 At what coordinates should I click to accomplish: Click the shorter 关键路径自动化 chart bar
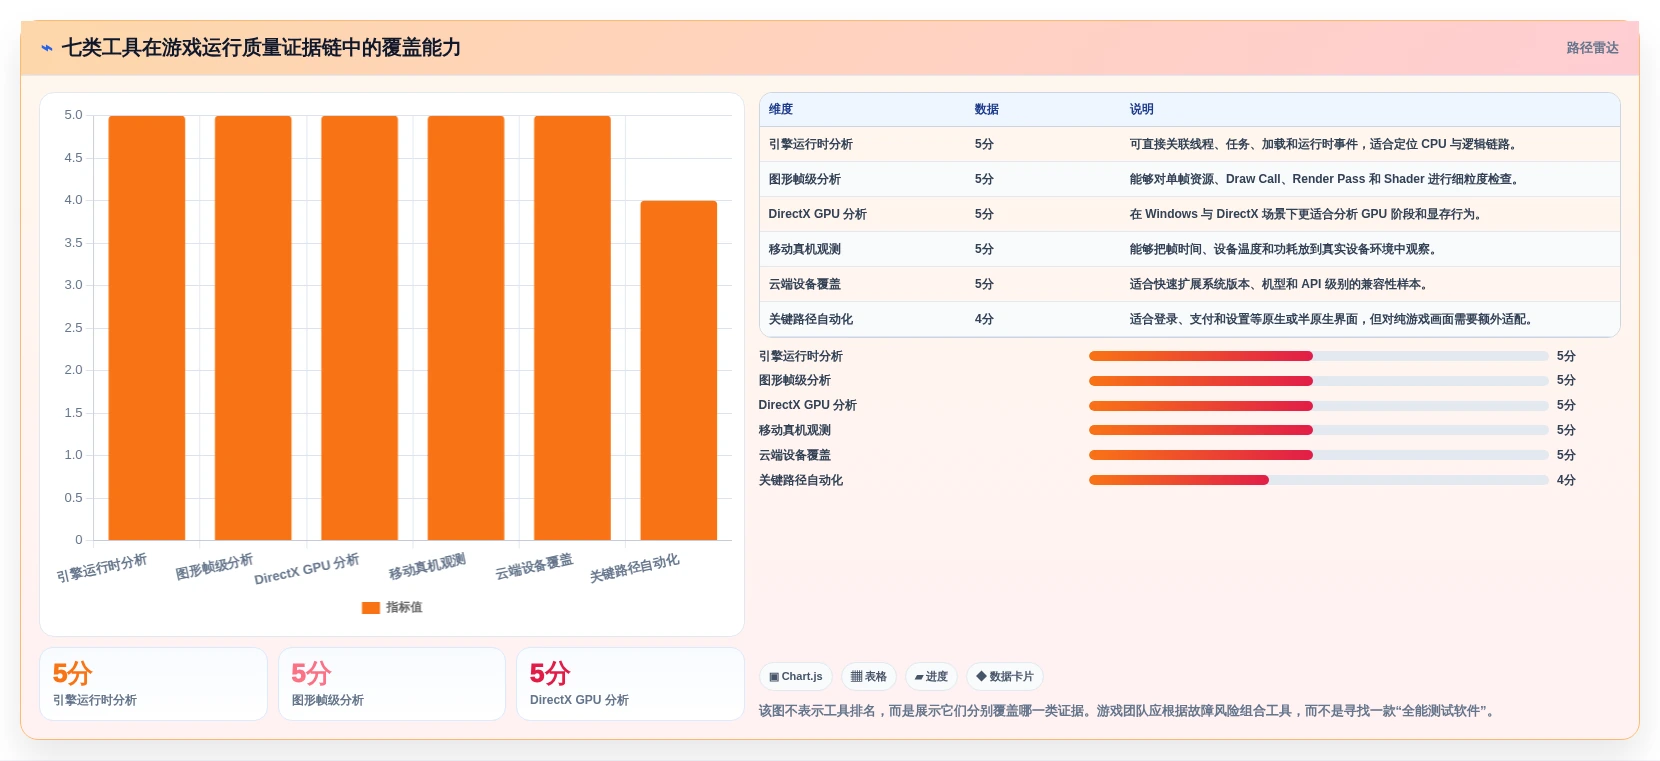click(679, 370)
